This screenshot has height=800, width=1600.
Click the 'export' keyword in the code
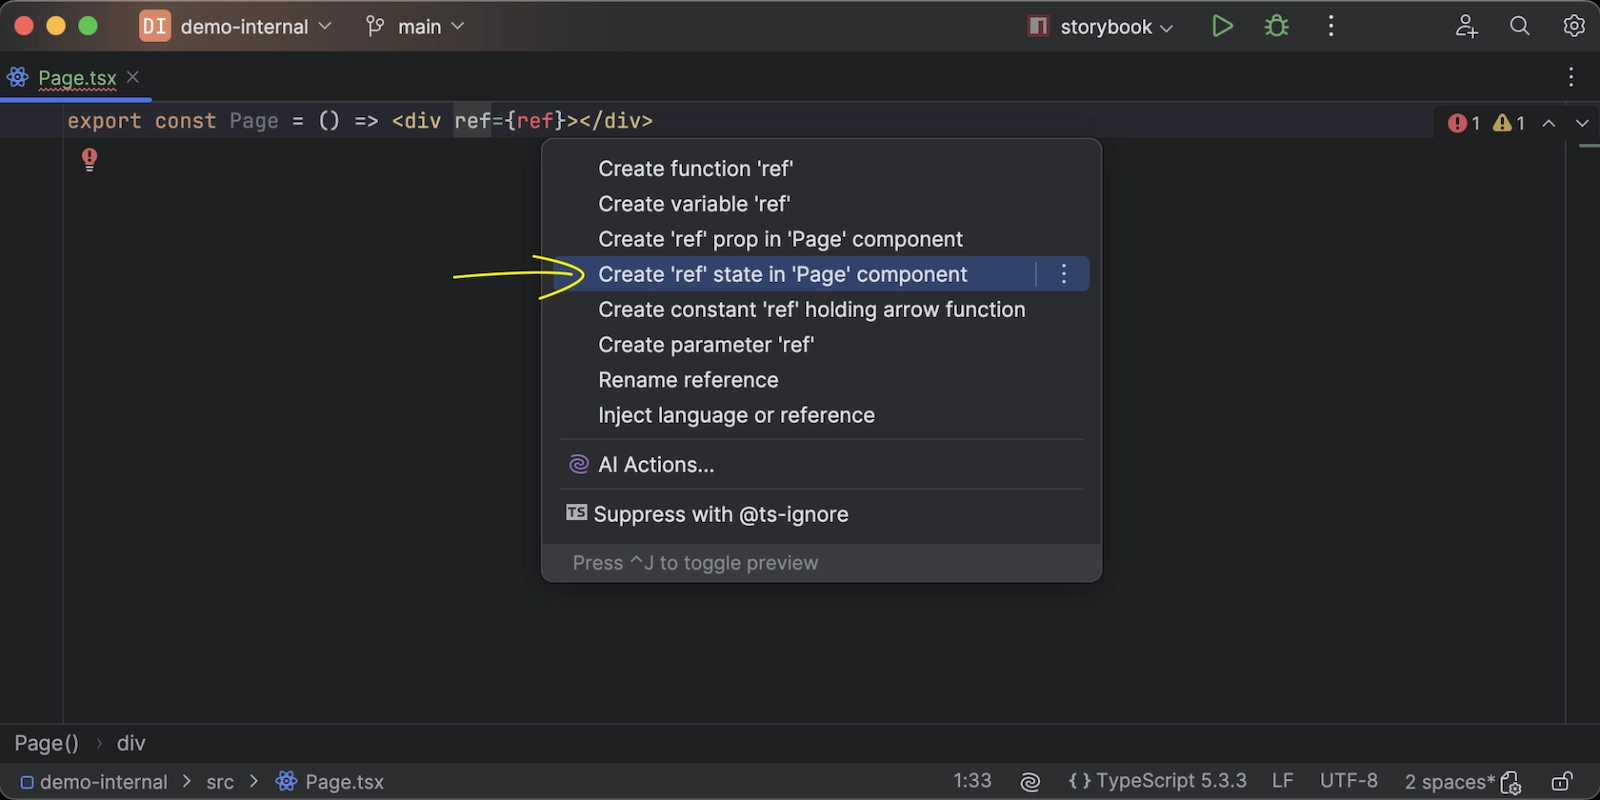(104, 121)
